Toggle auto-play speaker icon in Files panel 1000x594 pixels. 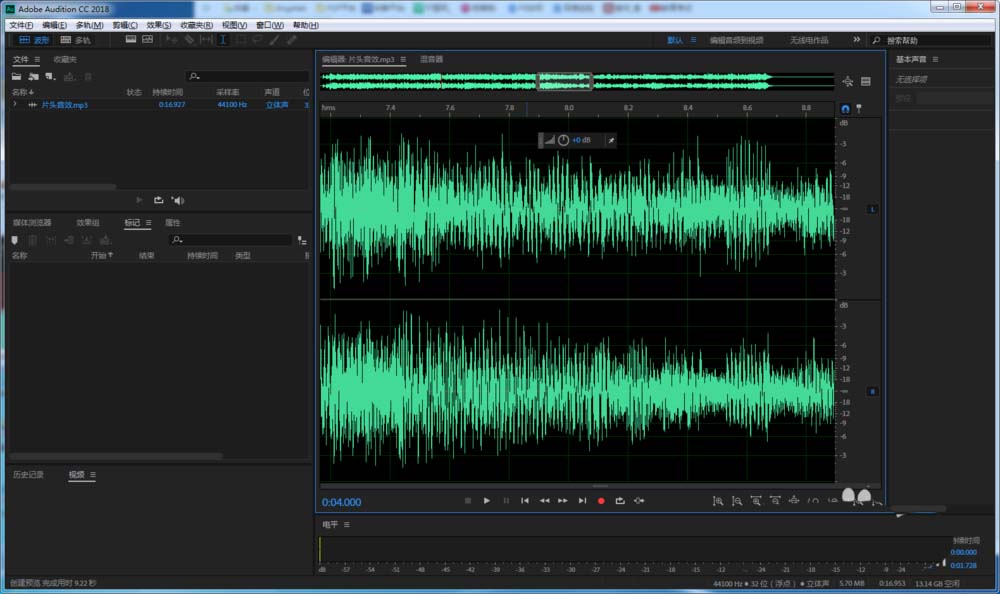[x=177, y=200]
